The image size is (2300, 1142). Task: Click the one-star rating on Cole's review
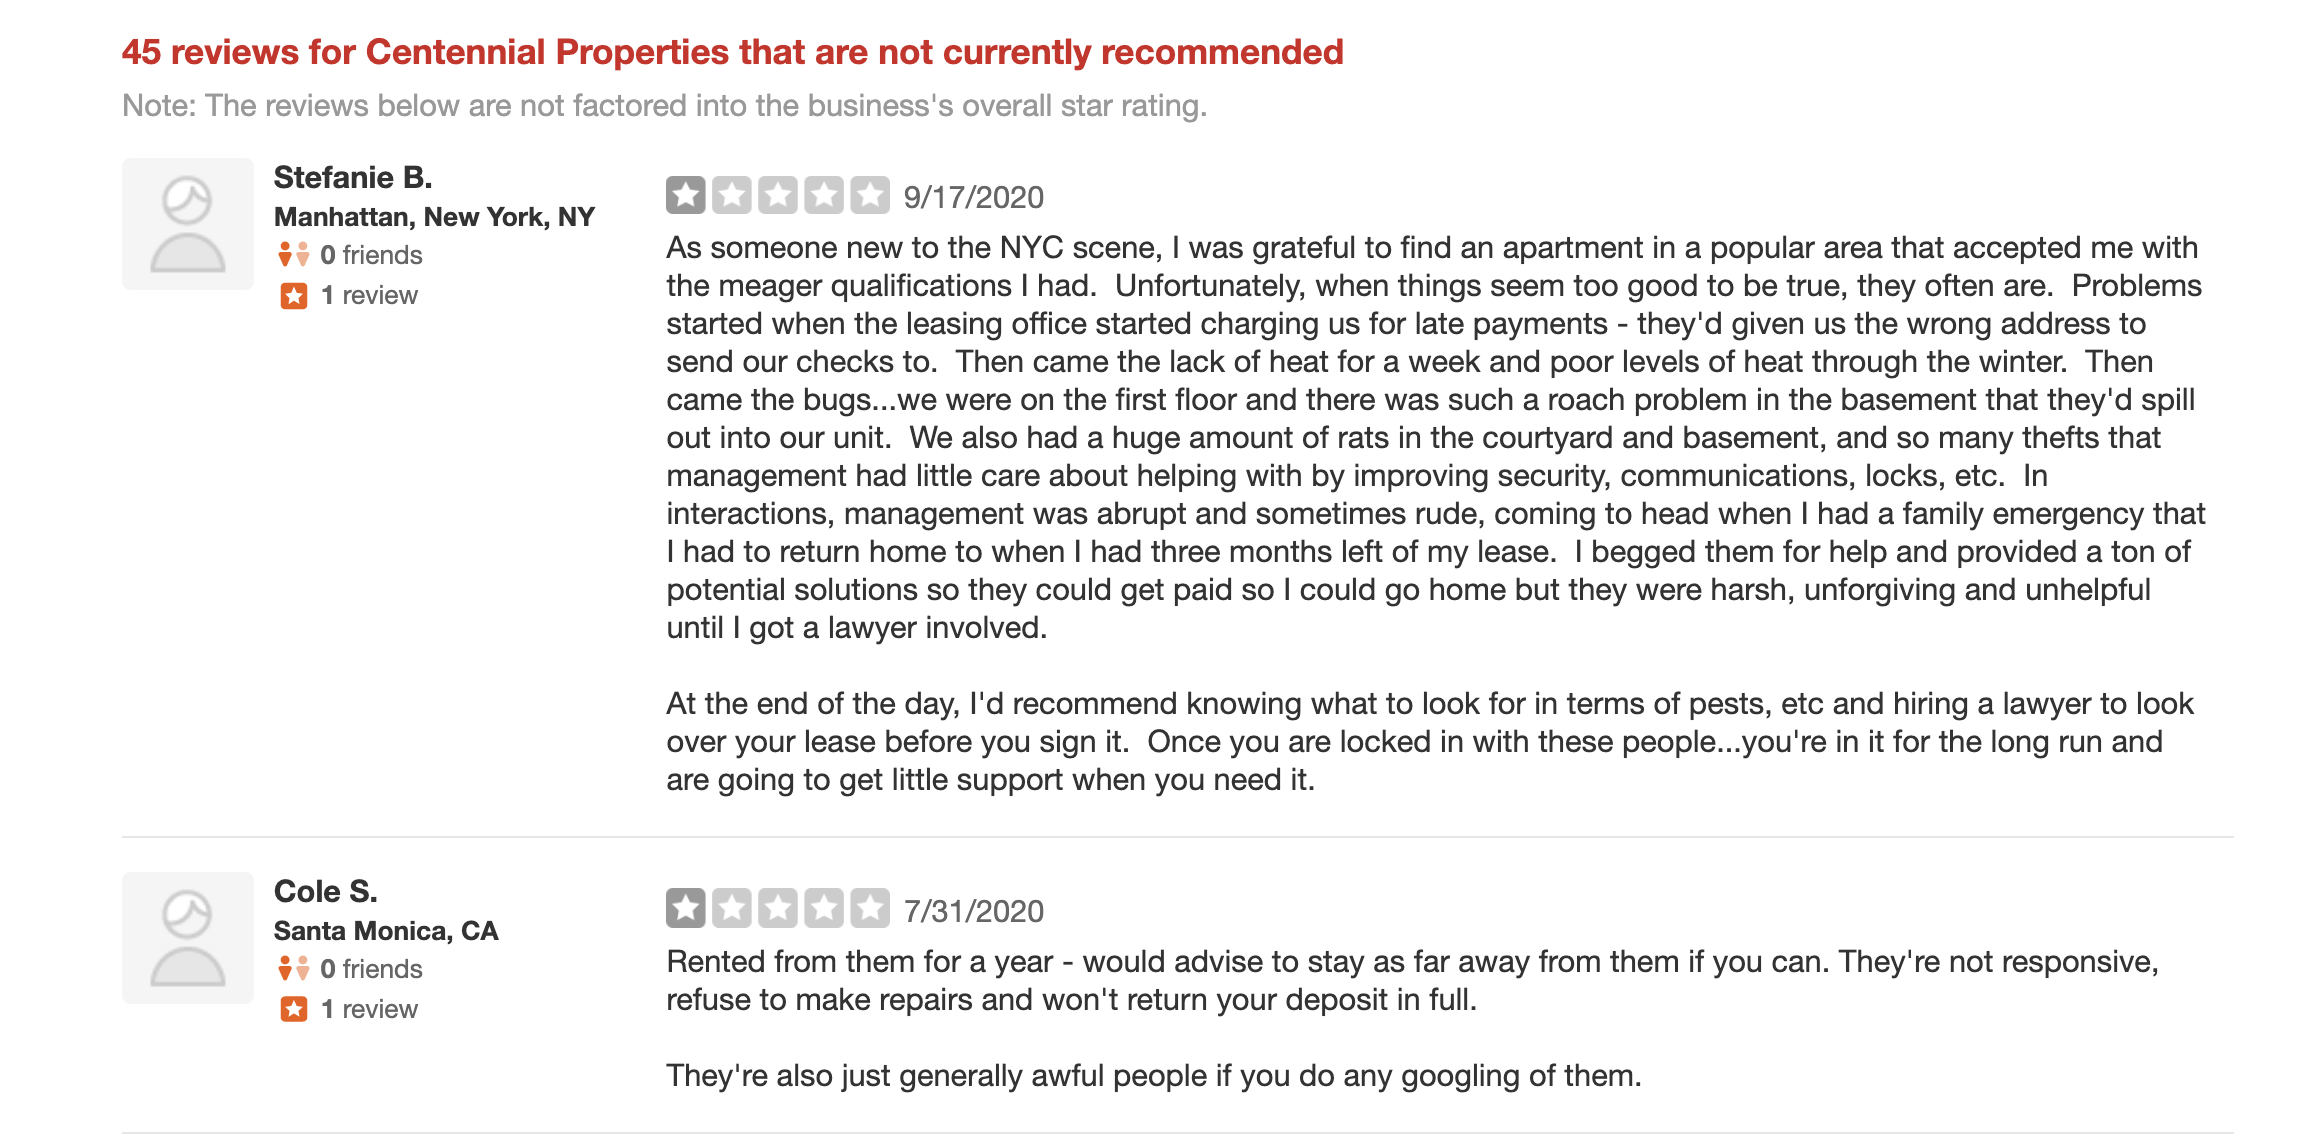tap(686, 909)
